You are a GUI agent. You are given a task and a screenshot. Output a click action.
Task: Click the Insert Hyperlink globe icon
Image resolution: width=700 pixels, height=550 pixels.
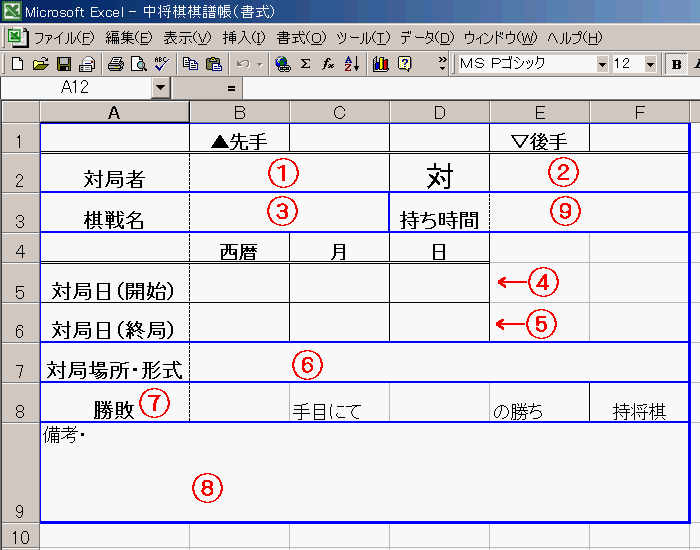(283, 64)
